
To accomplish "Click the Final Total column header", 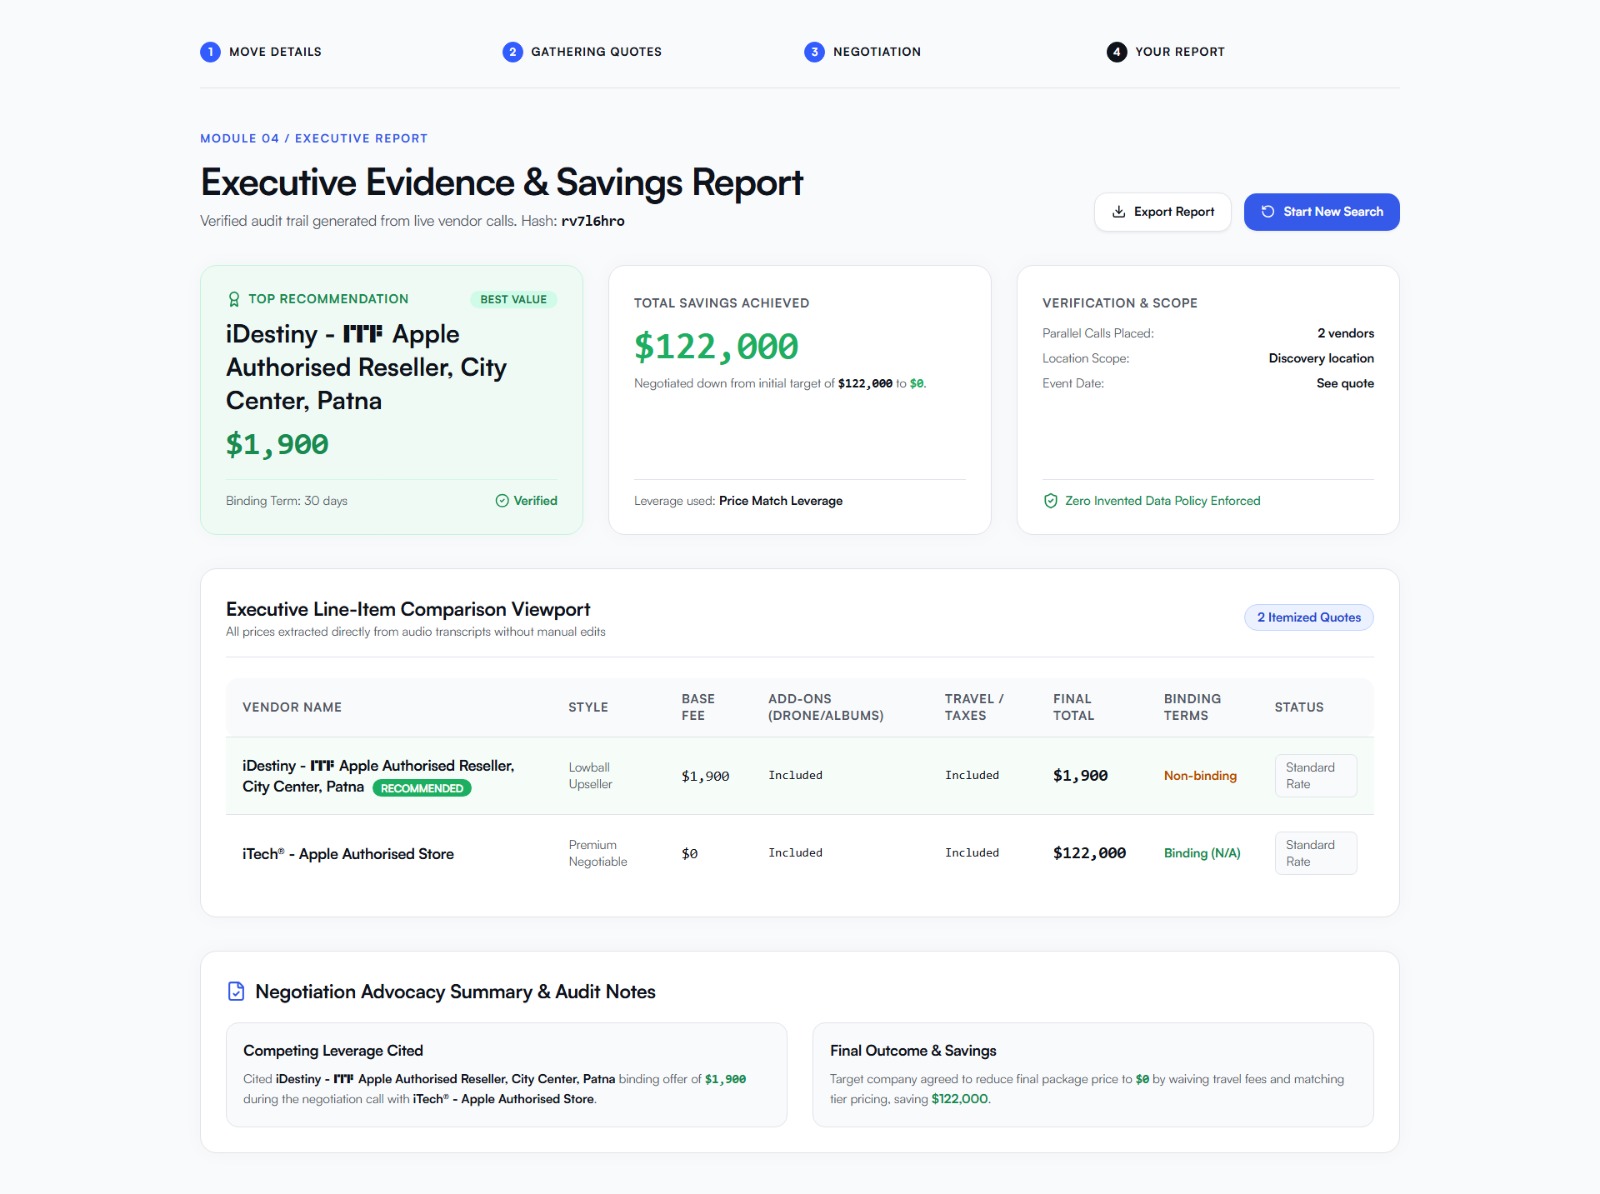I will click(1073, 707).
